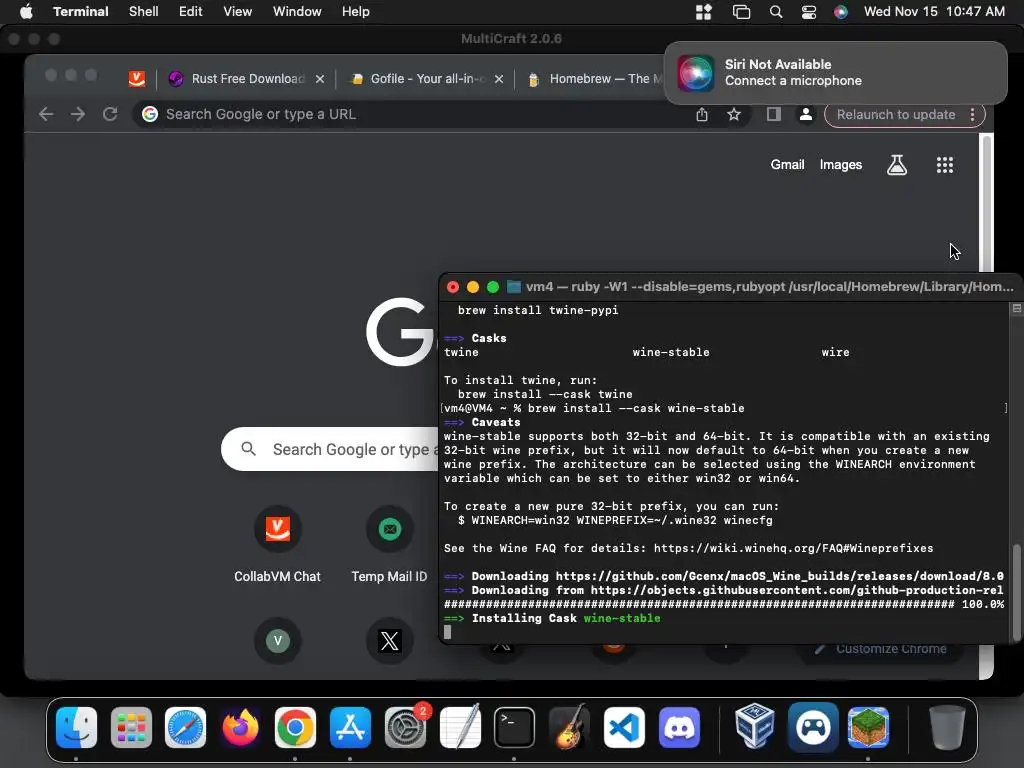Open System Settings with badge in Dock
This screenshot has height=768, width=1024.
tap(406, 727)
